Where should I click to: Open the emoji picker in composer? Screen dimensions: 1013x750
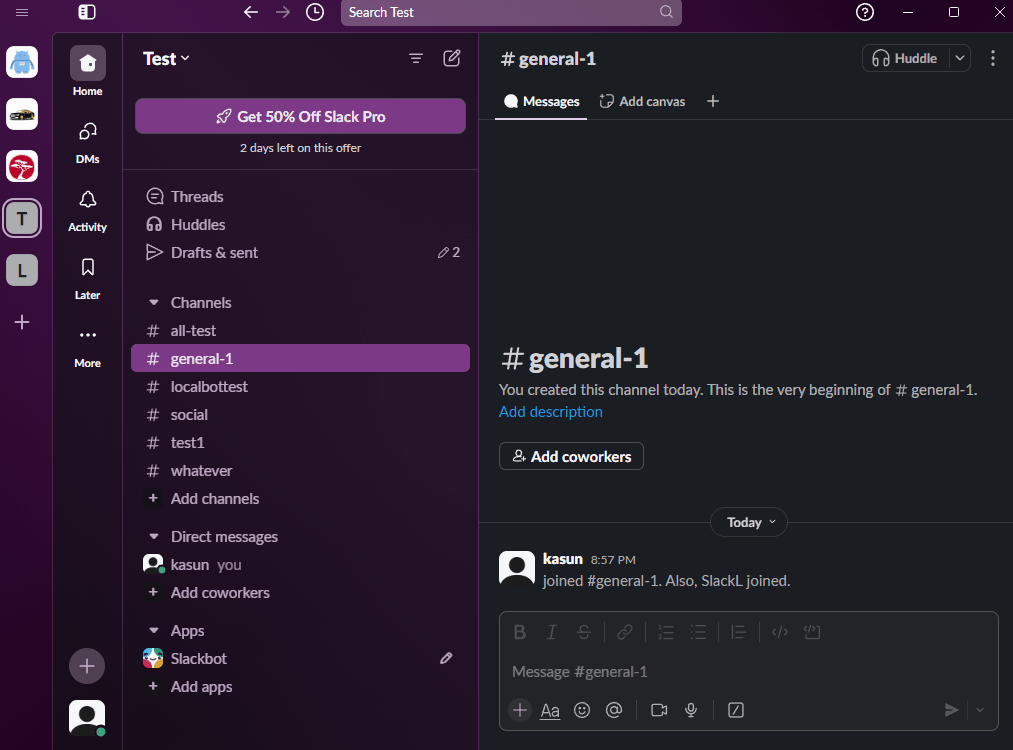(582, 710)
